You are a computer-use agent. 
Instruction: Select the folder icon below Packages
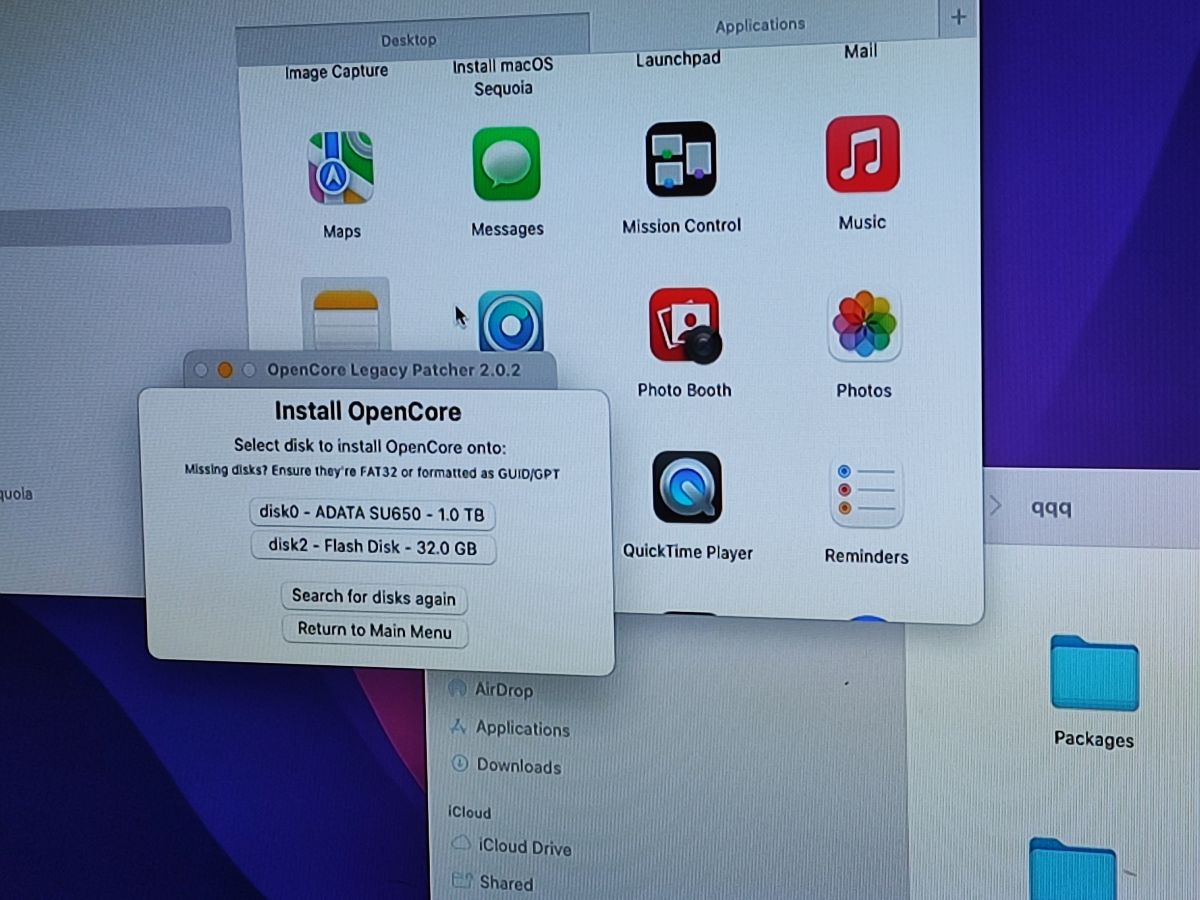[x=1073, y=870]
